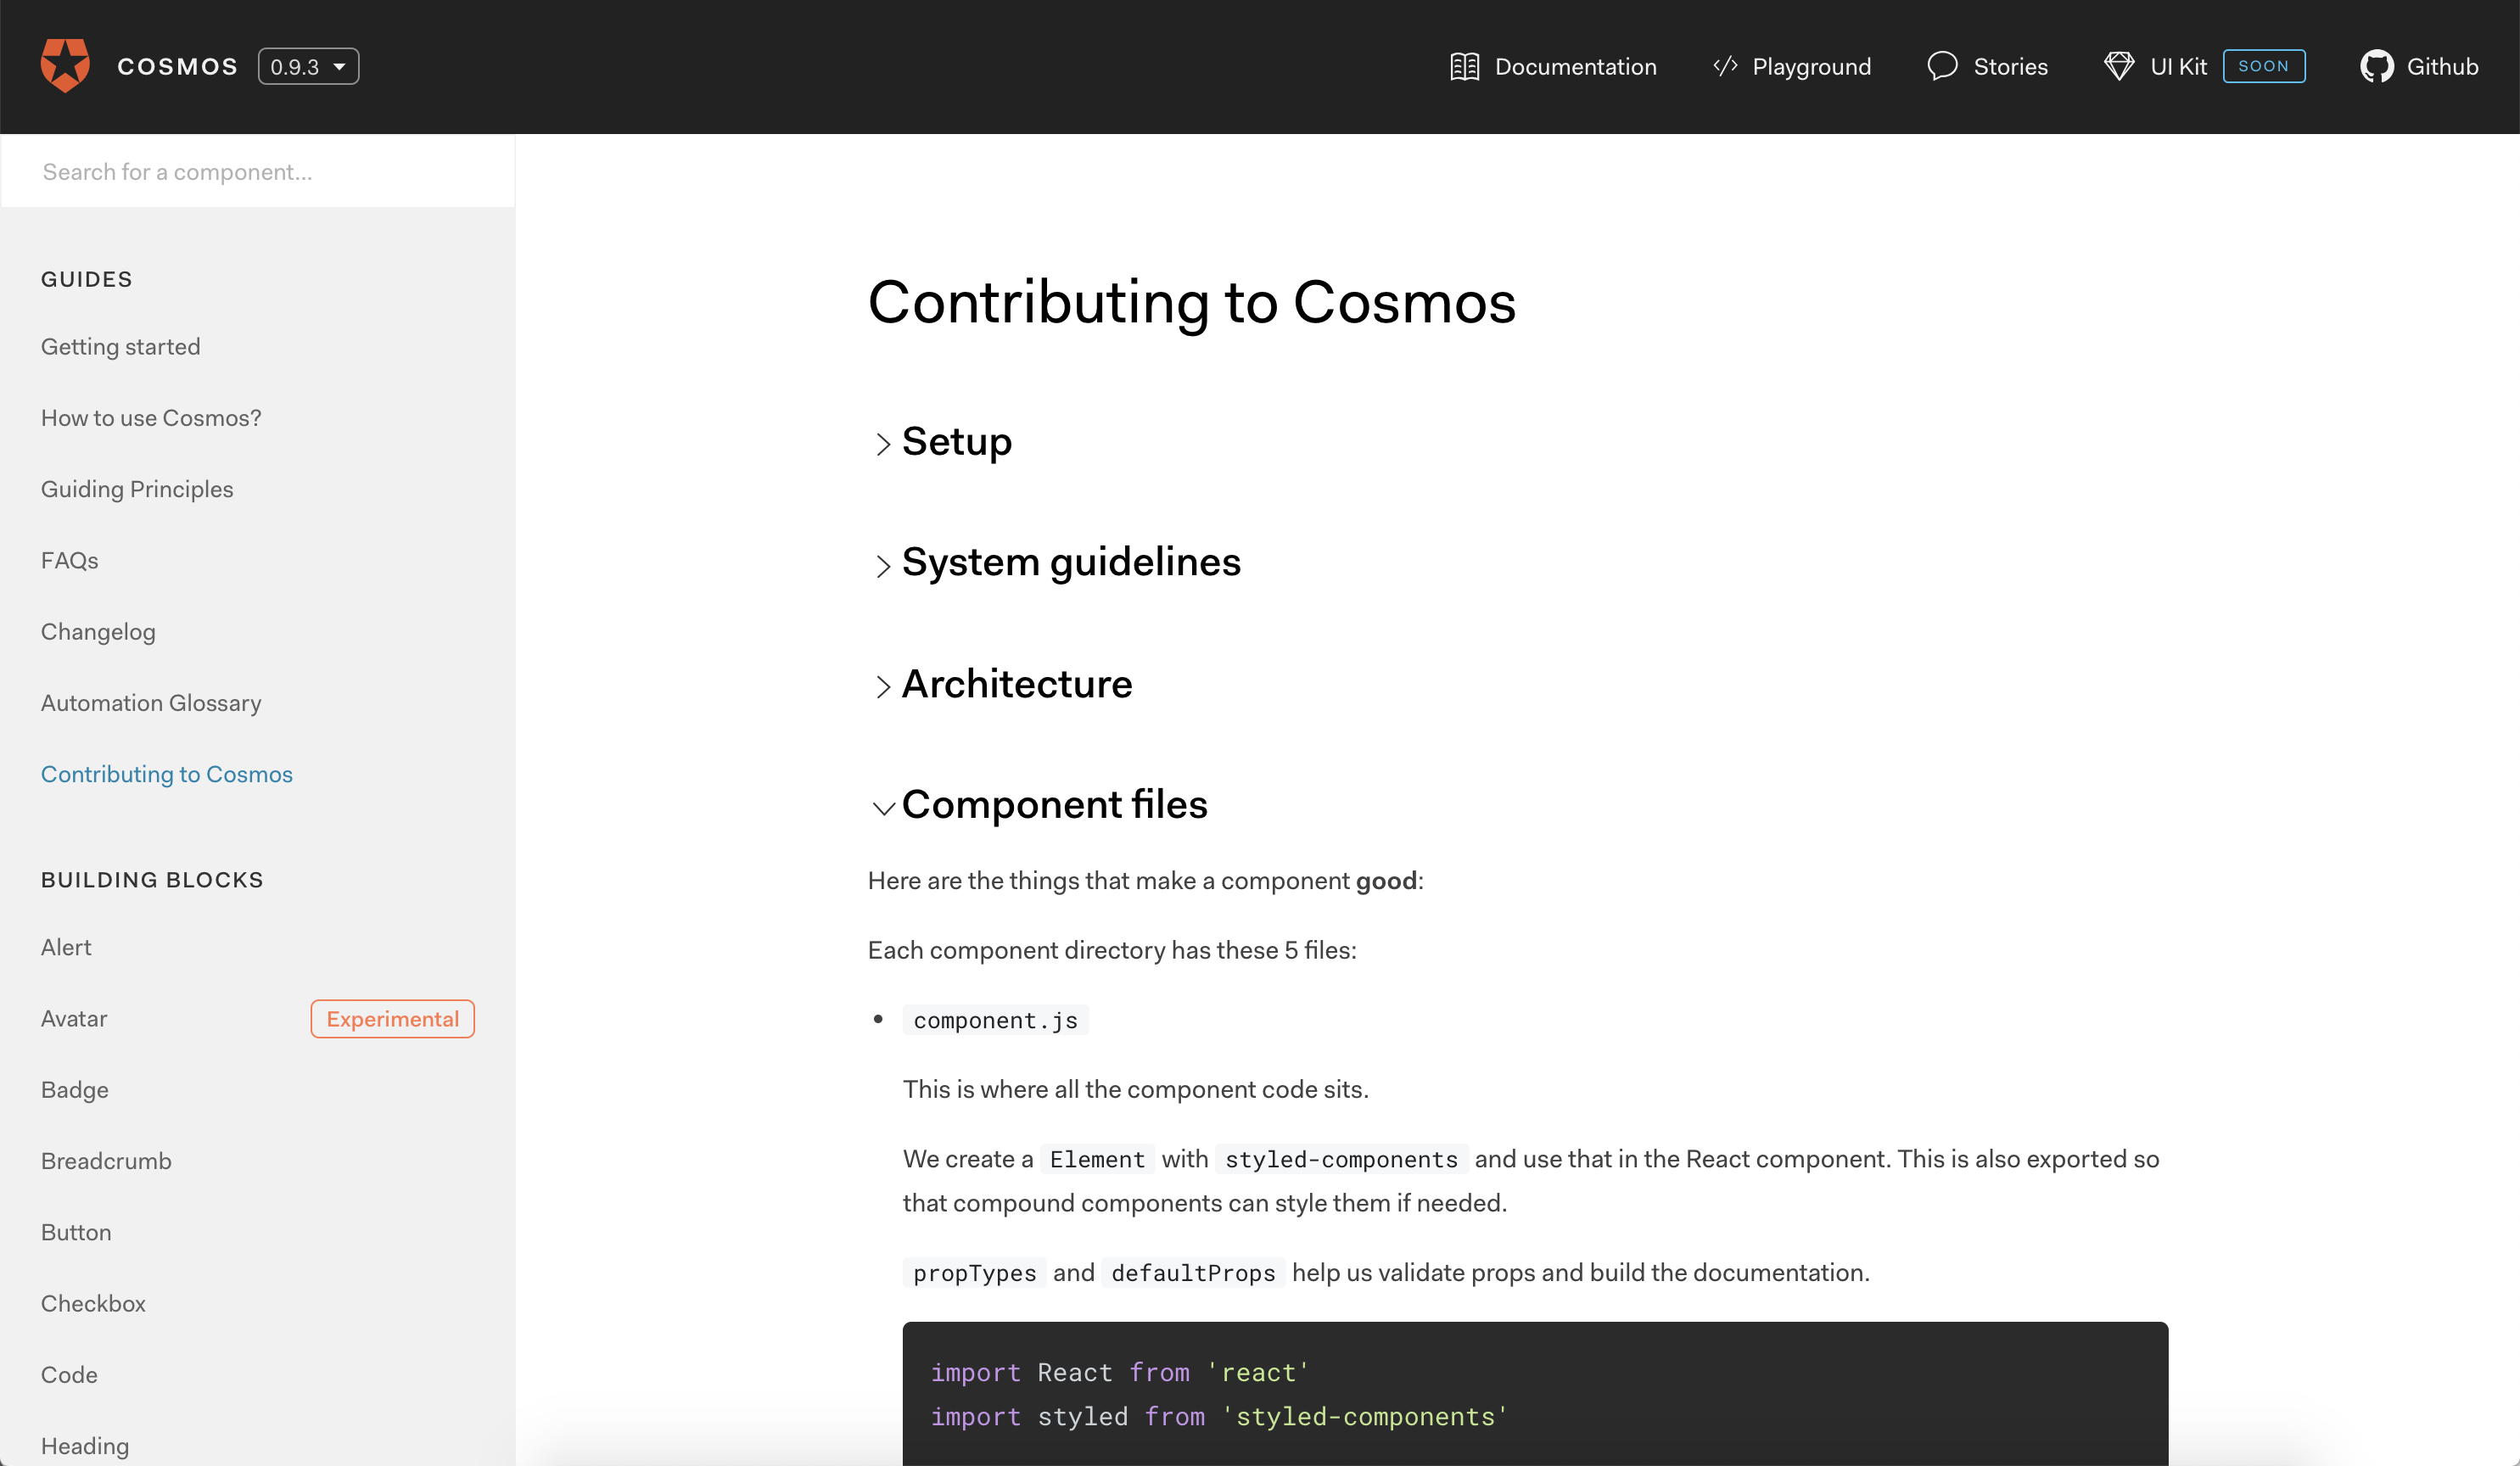The height and width of the screenshot is (1466, 2520).
Task: Select Automation Glossary in sidebar
Action: [151, 703]
